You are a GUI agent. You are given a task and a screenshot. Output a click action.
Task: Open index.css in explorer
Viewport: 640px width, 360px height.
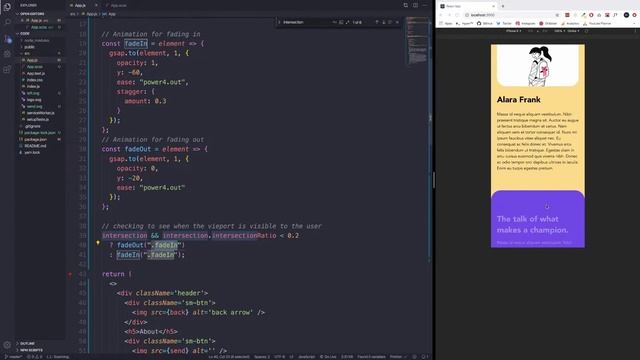34,80
